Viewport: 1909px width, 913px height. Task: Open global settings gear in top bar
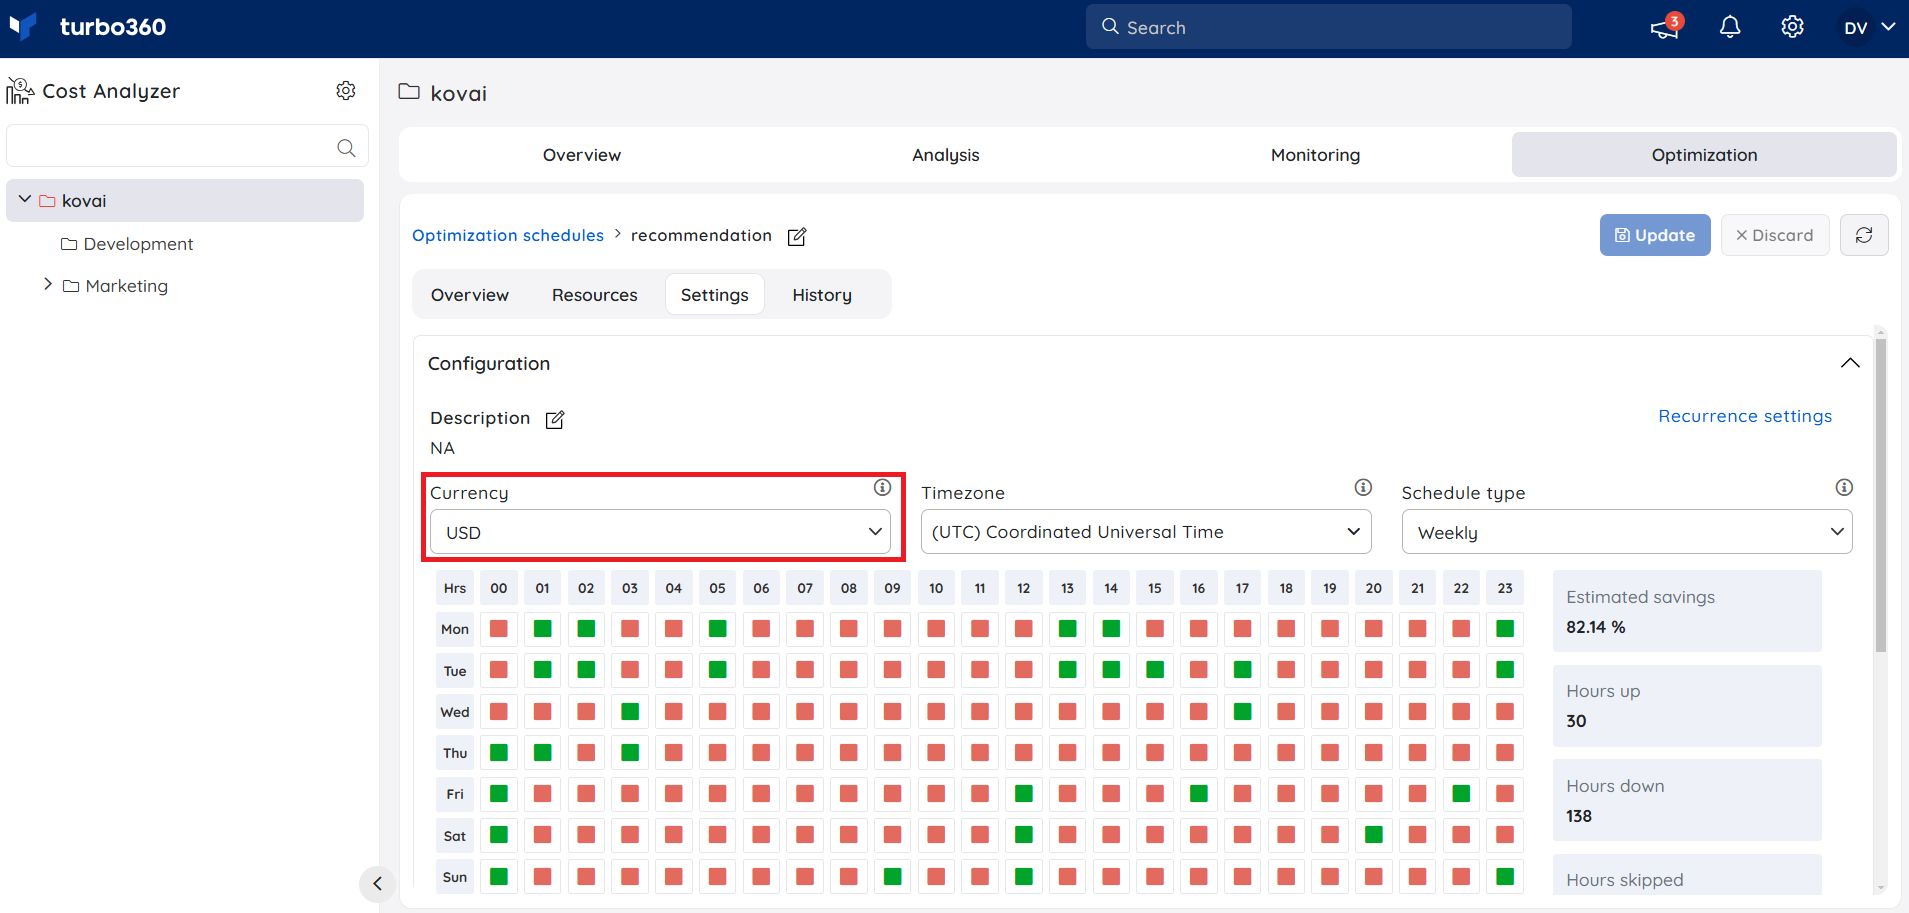(1792, 27)
